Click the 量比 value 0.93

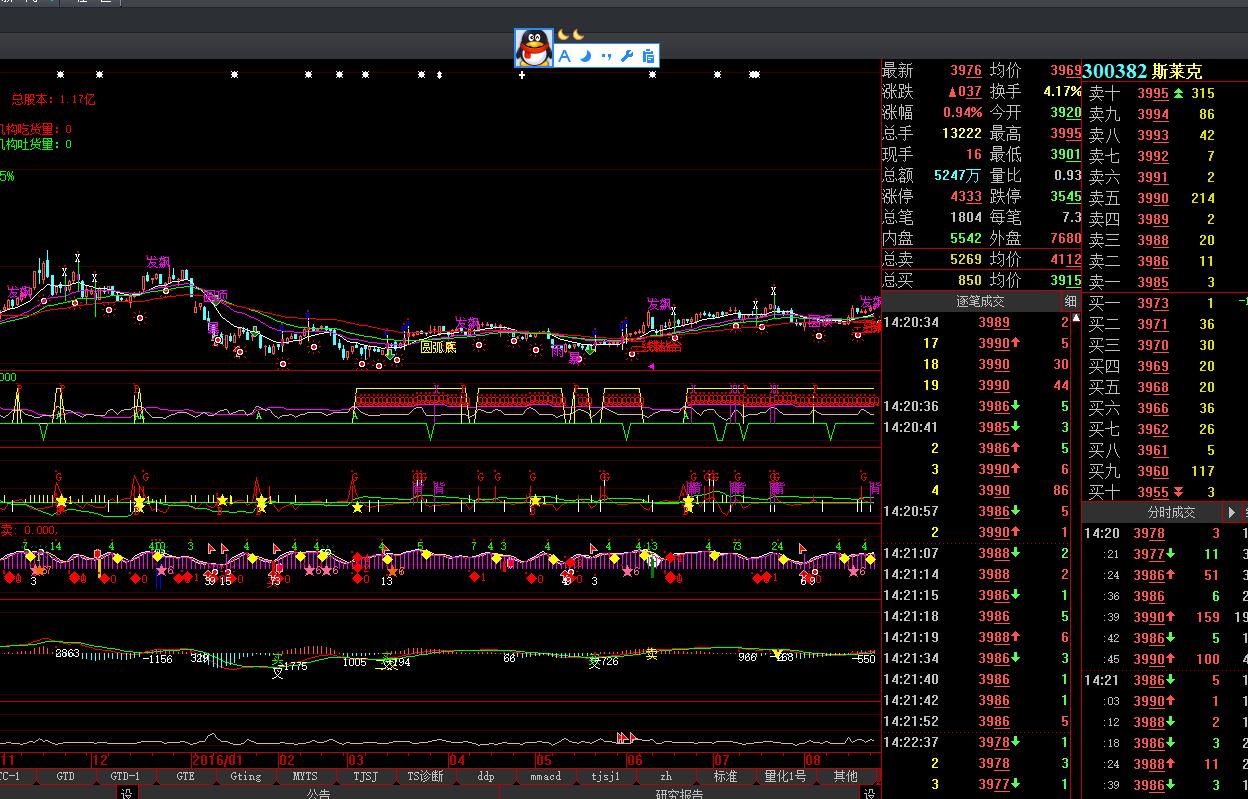(1068, 175)
